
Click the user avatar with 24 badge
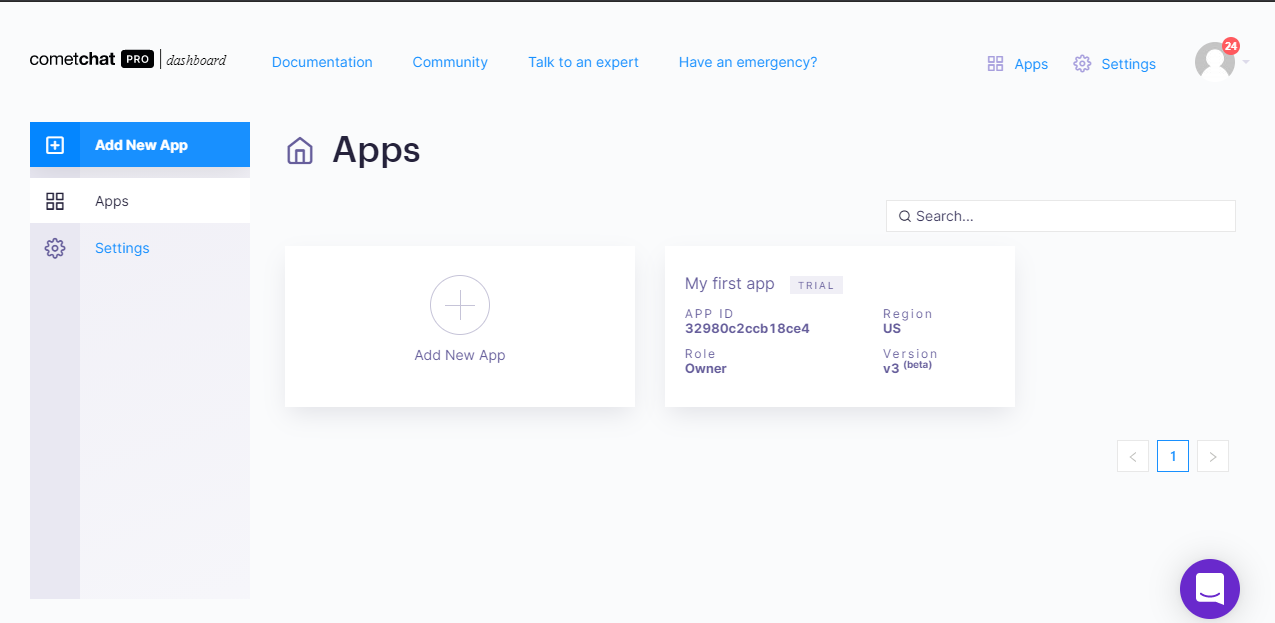coord(1215,62)
